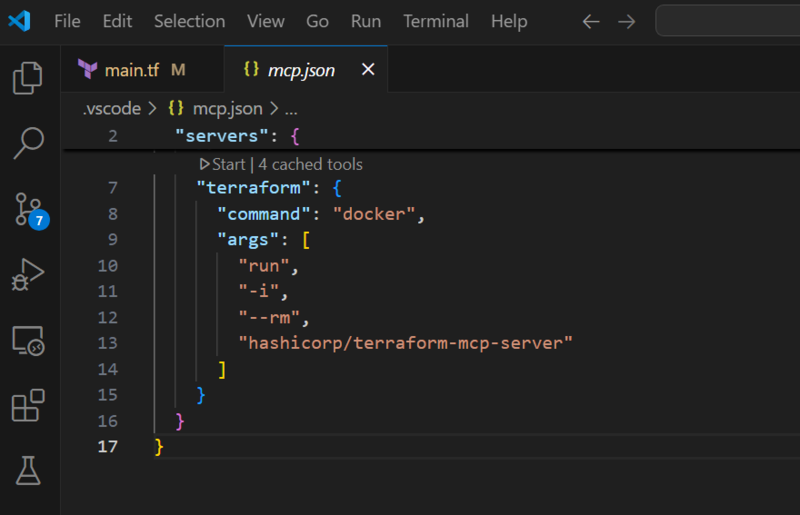Close the mcp.json tab
Viewport: 800px width, 515px height.
368,69
